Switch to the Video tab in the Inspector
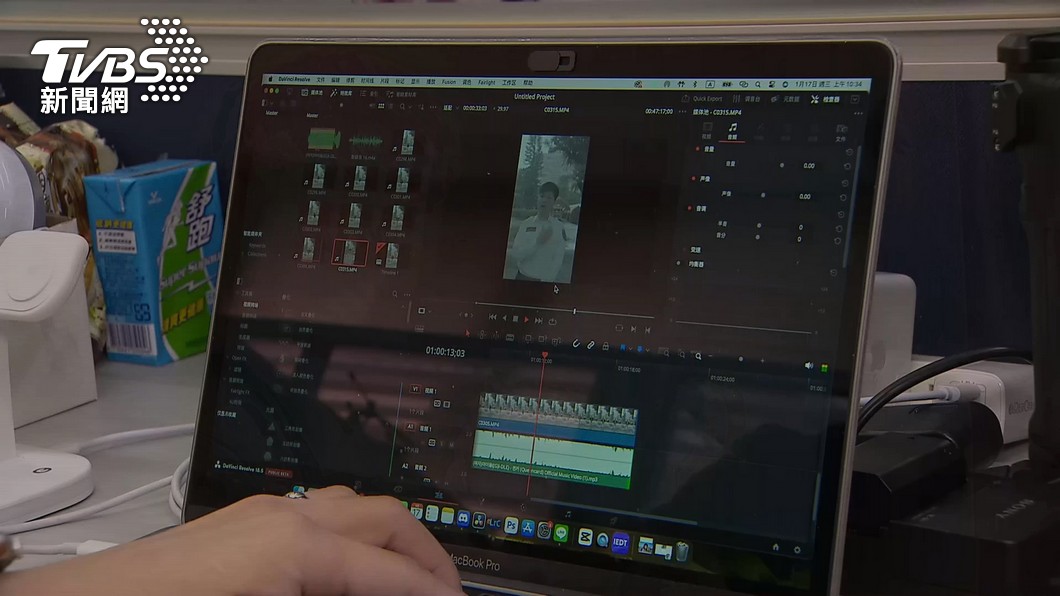The width and height of the screenshot is (1060, 596). click(x=707, y=130)
